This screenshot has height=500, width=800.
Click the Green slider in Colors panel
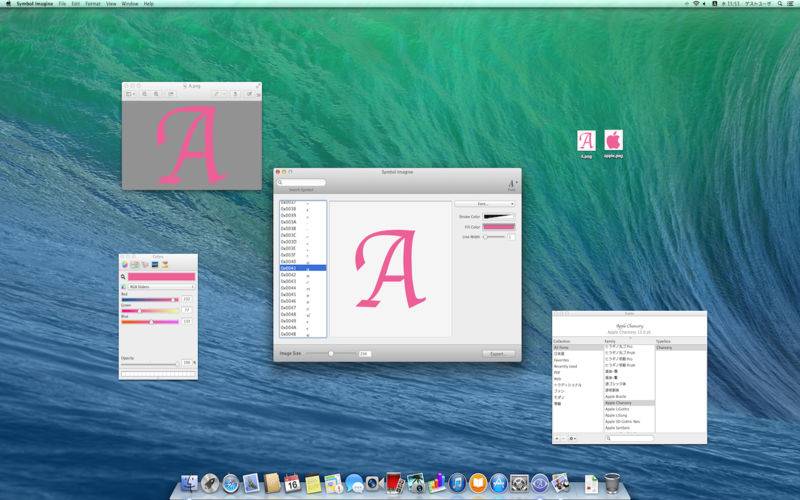(150, 310)
